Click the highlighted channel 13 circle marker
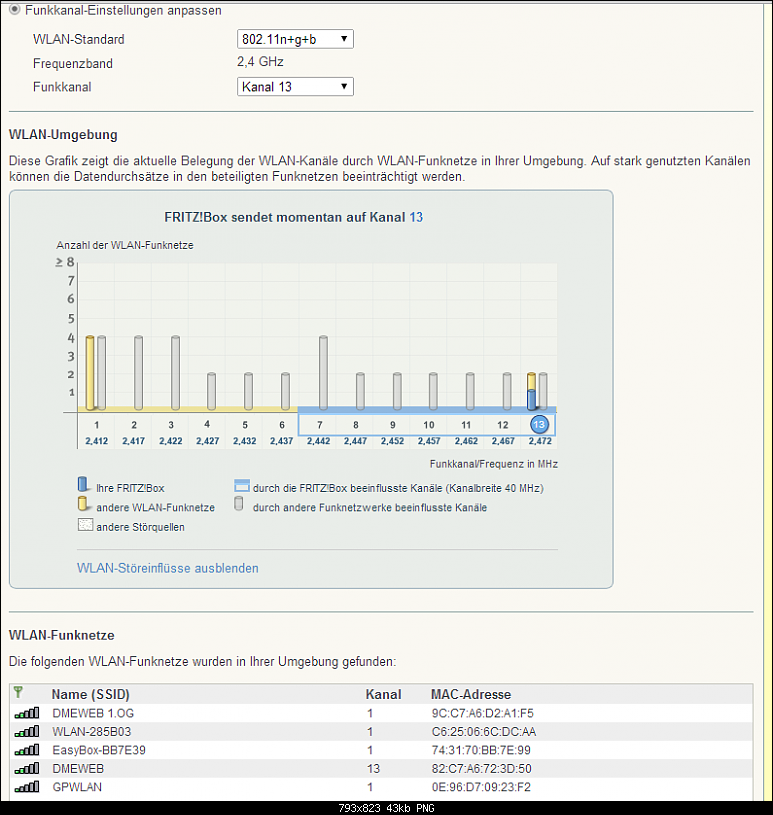Screen dimensions: 773x815 pos(540,424)
